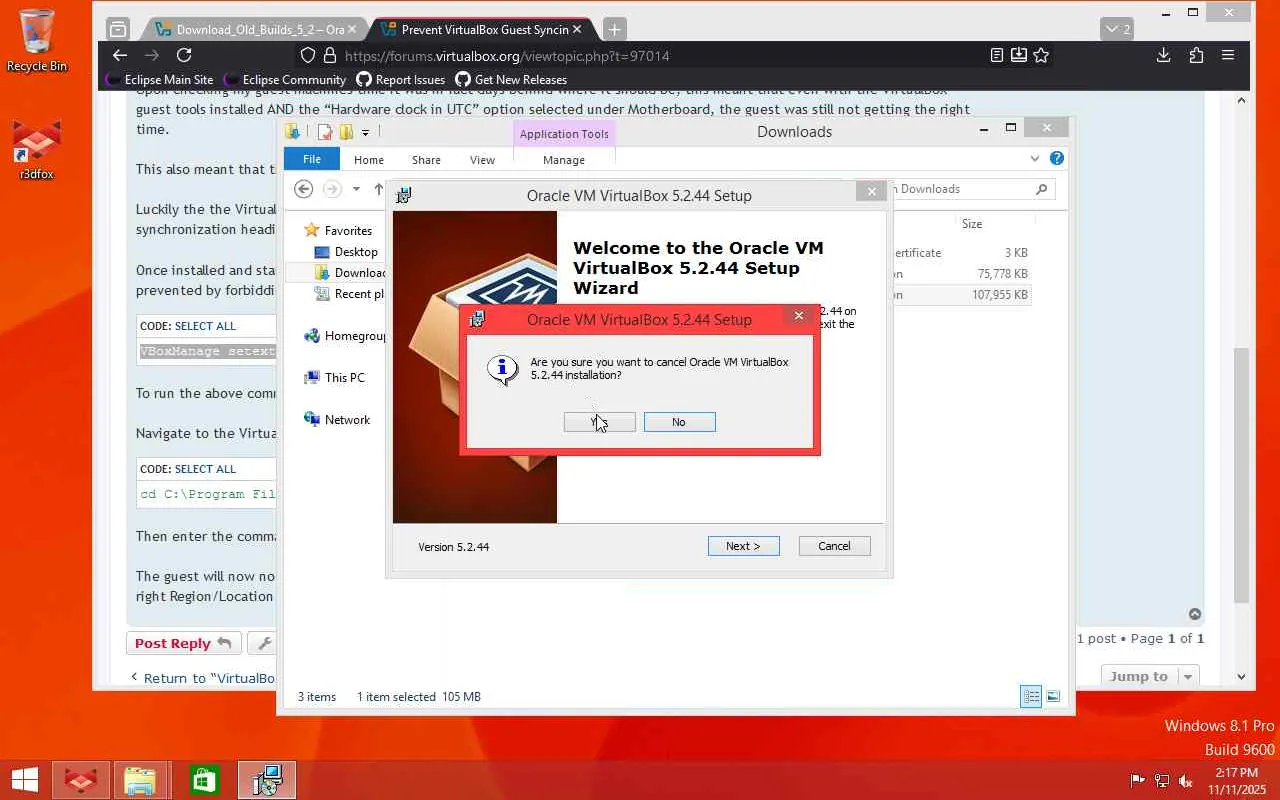Image resolution: width=1280 pixels, height=800 pixels.
Task: Click SELECT ALL above the VBoxManage code block
Action: pos(205,326)
